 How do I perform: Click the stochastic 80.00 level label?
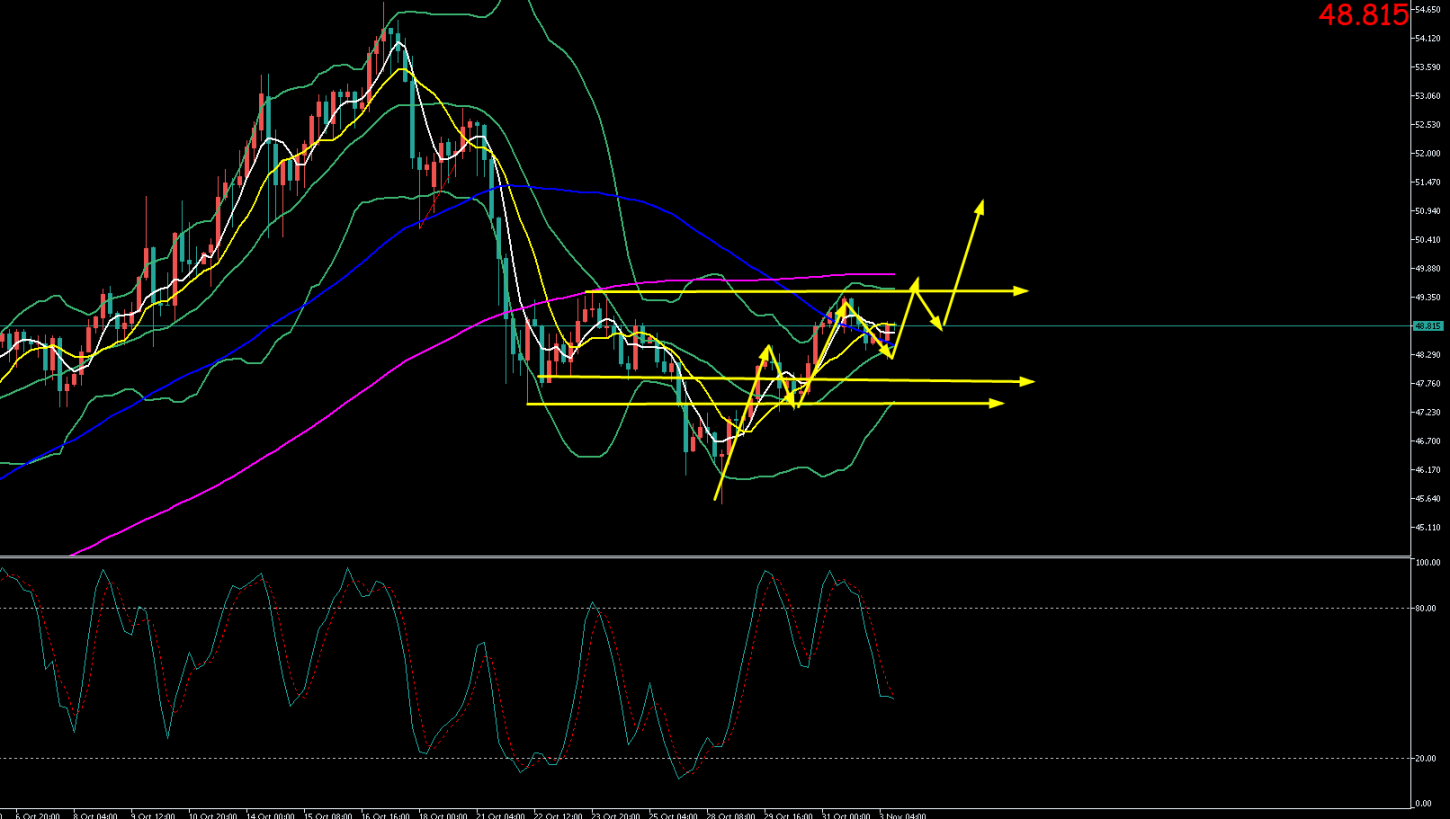click(1426, 608)
